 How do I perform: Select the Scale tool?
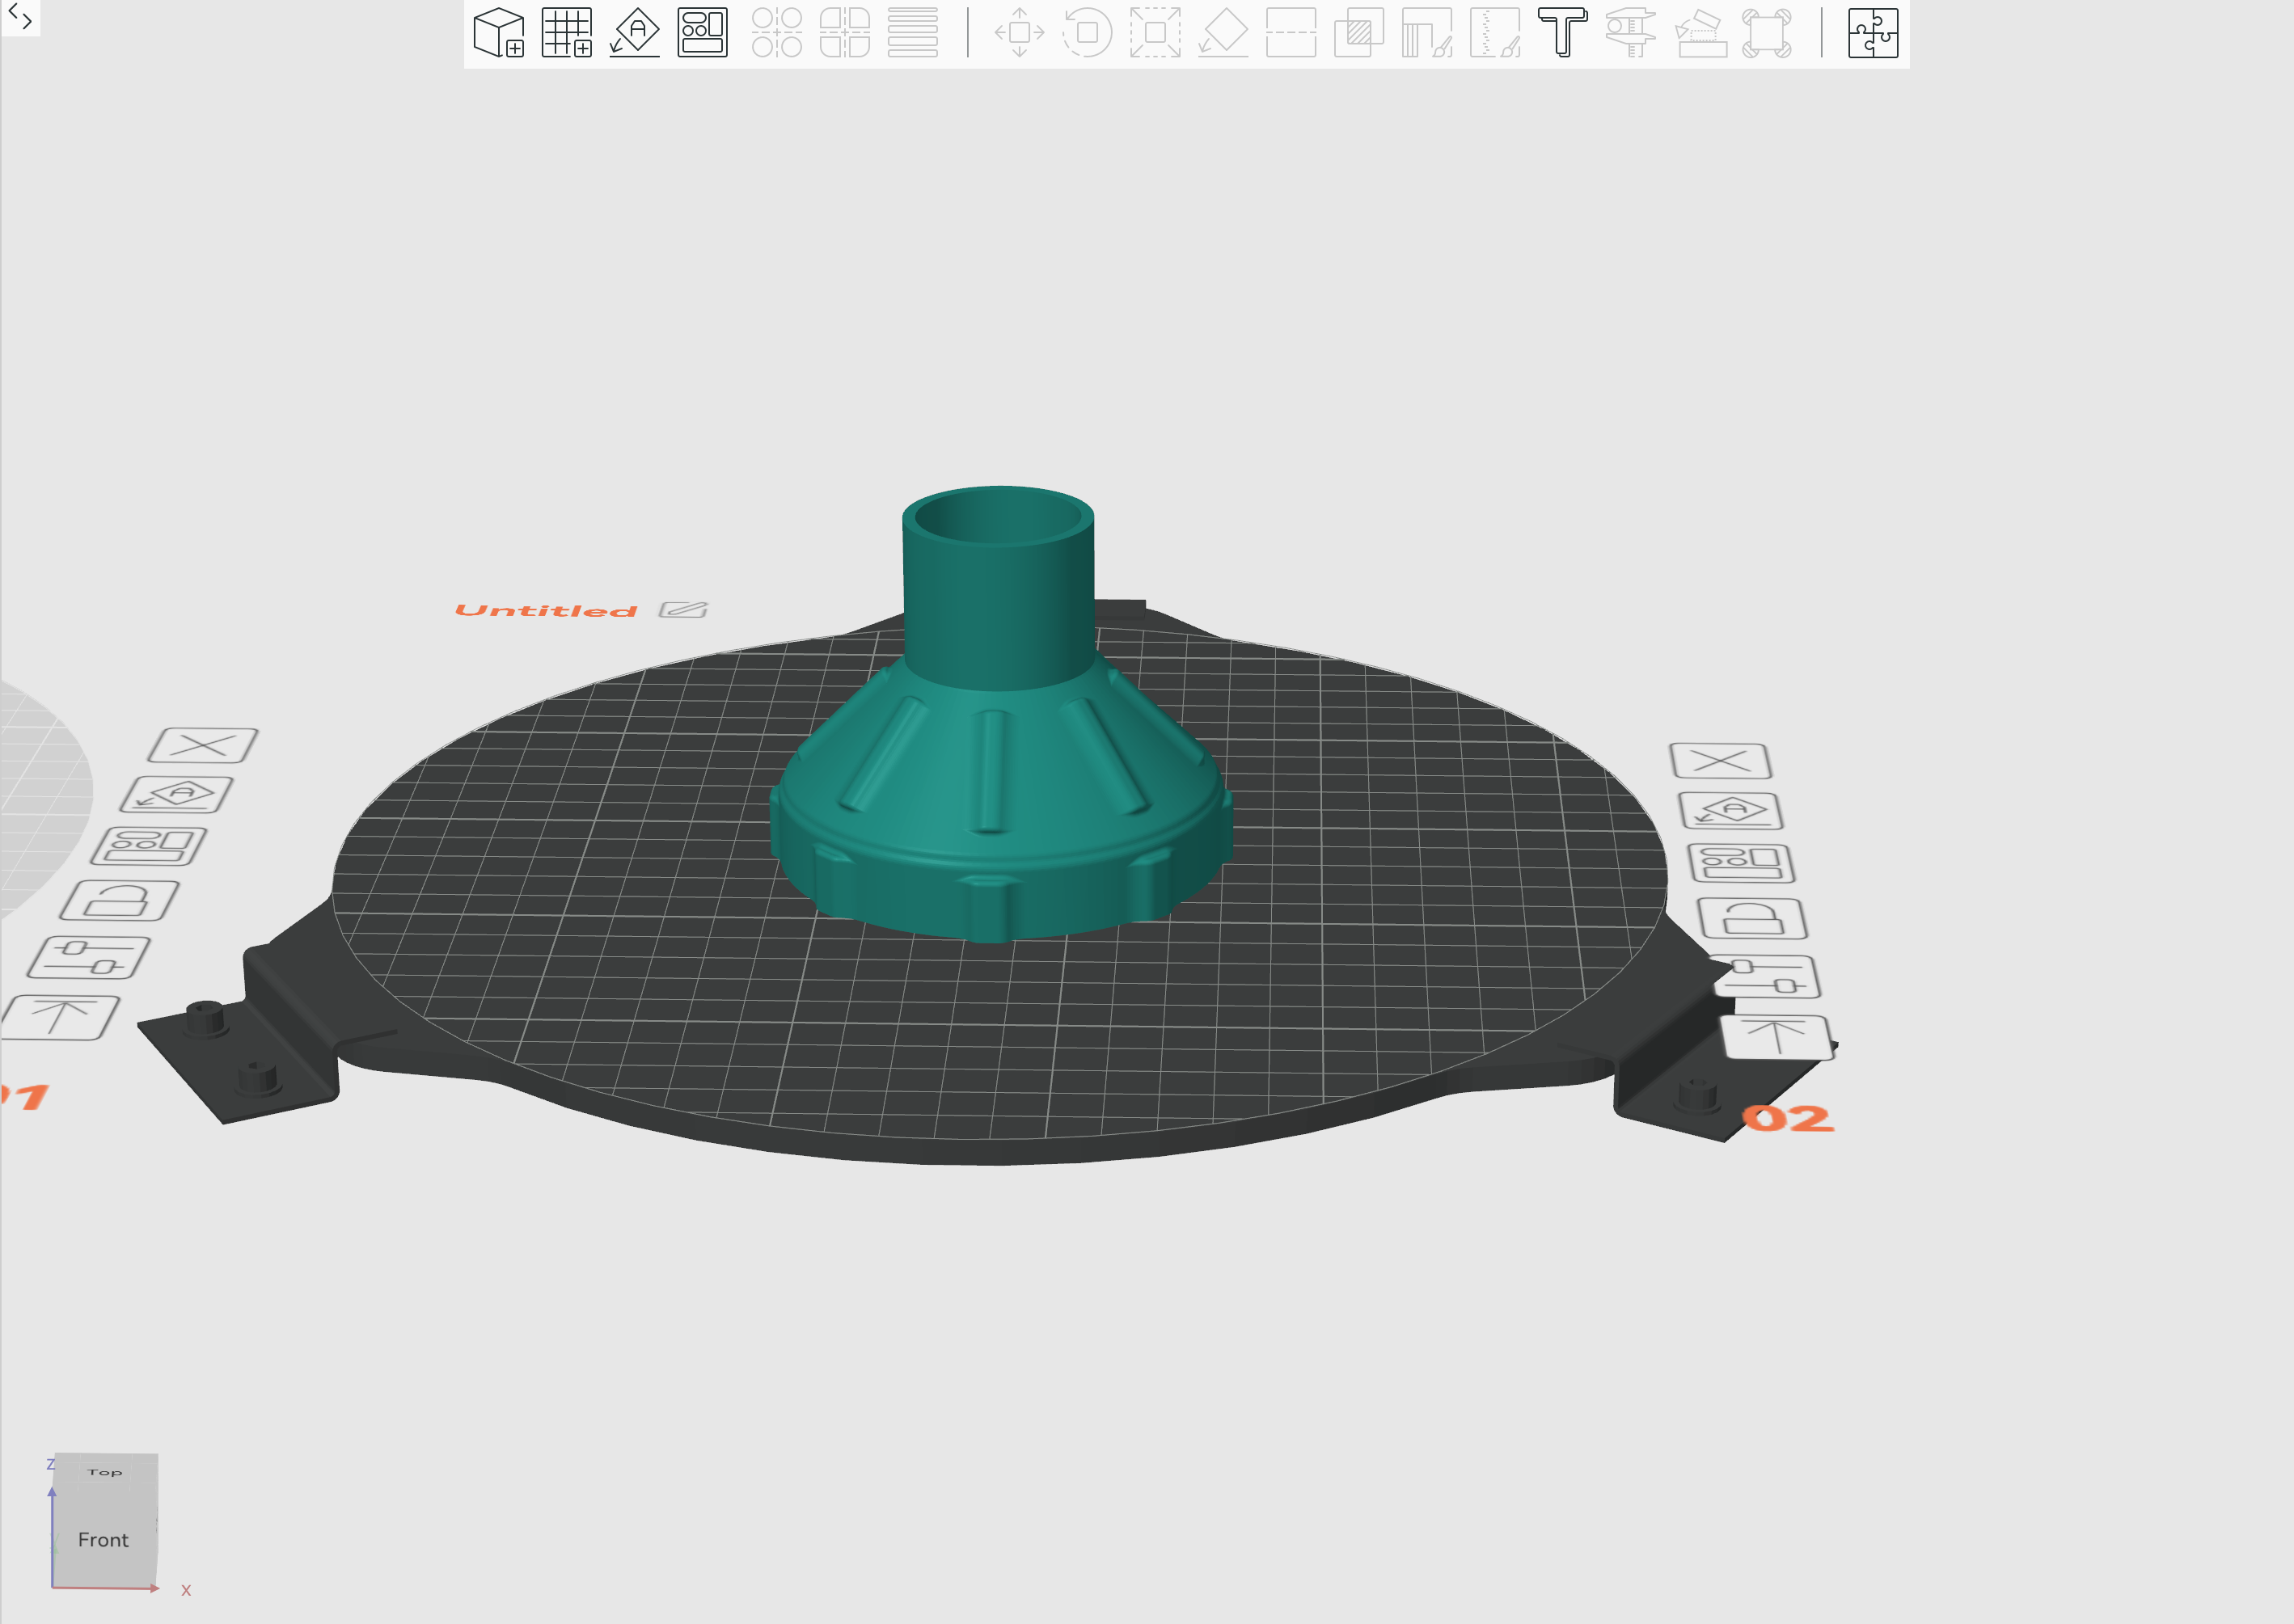(x=1155, y=33)
